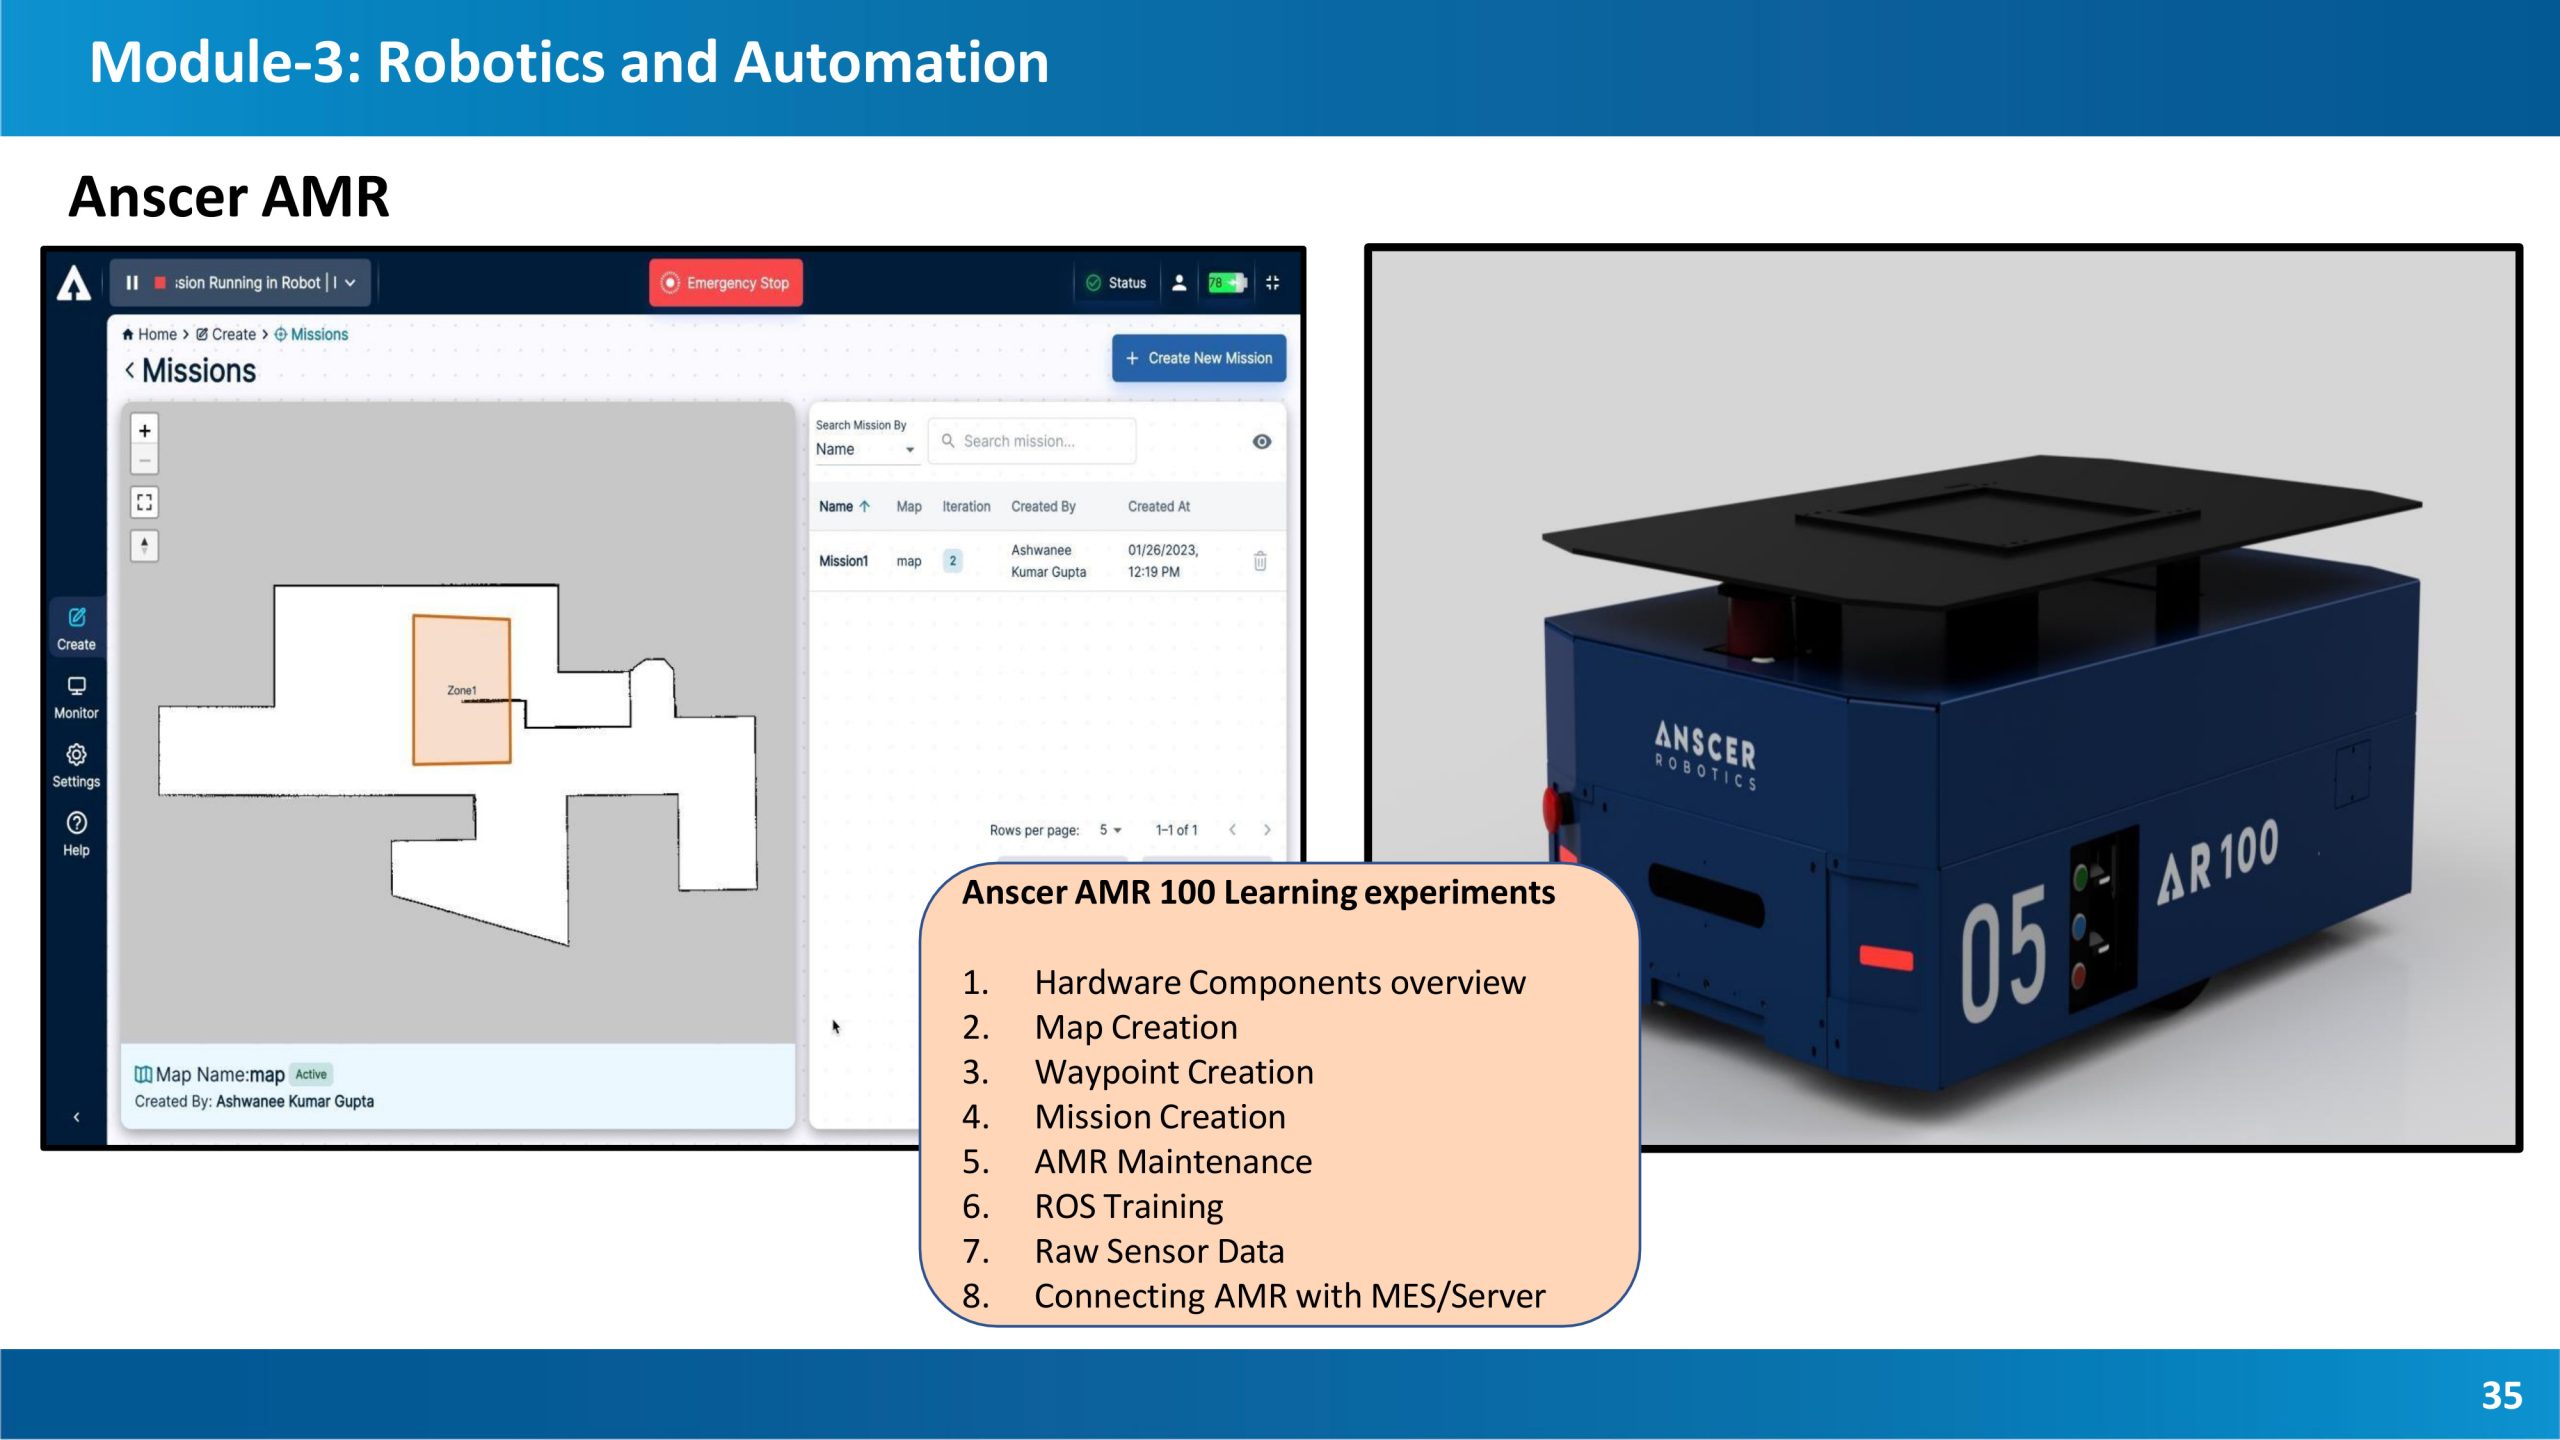Open the Search Mission By Name dropdown
2560x1440 pixels.
[865, 449]
